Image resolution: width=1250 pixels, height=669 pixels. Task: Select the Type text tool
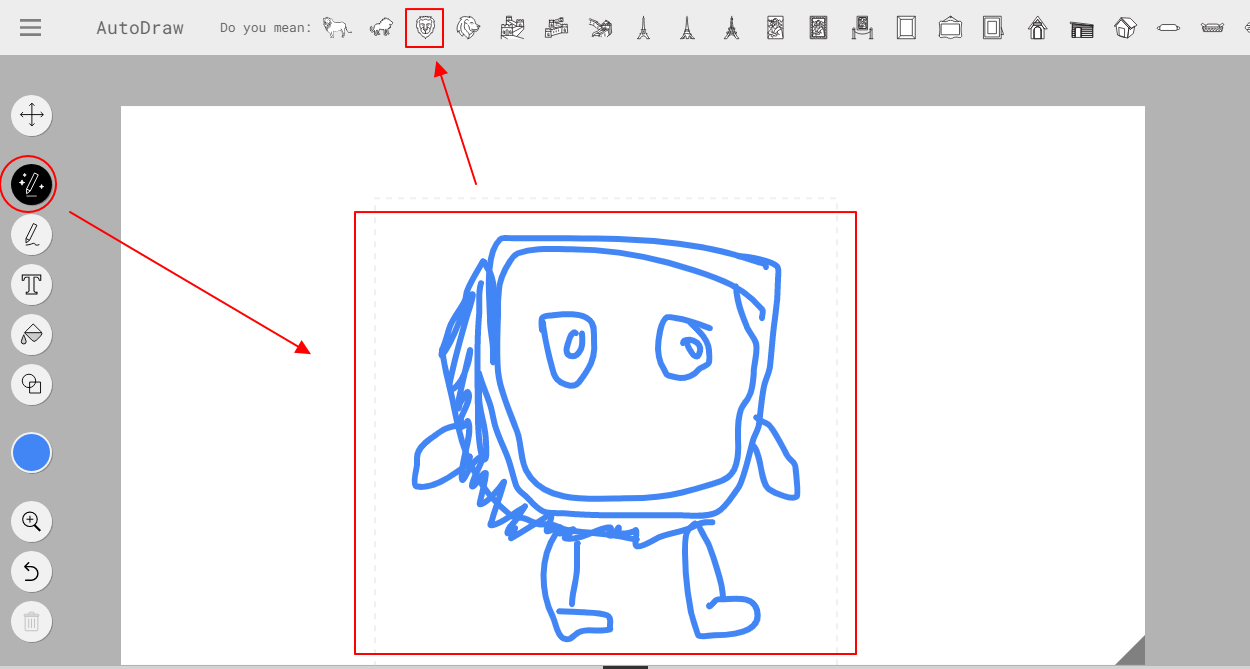(x=31, y=285)
